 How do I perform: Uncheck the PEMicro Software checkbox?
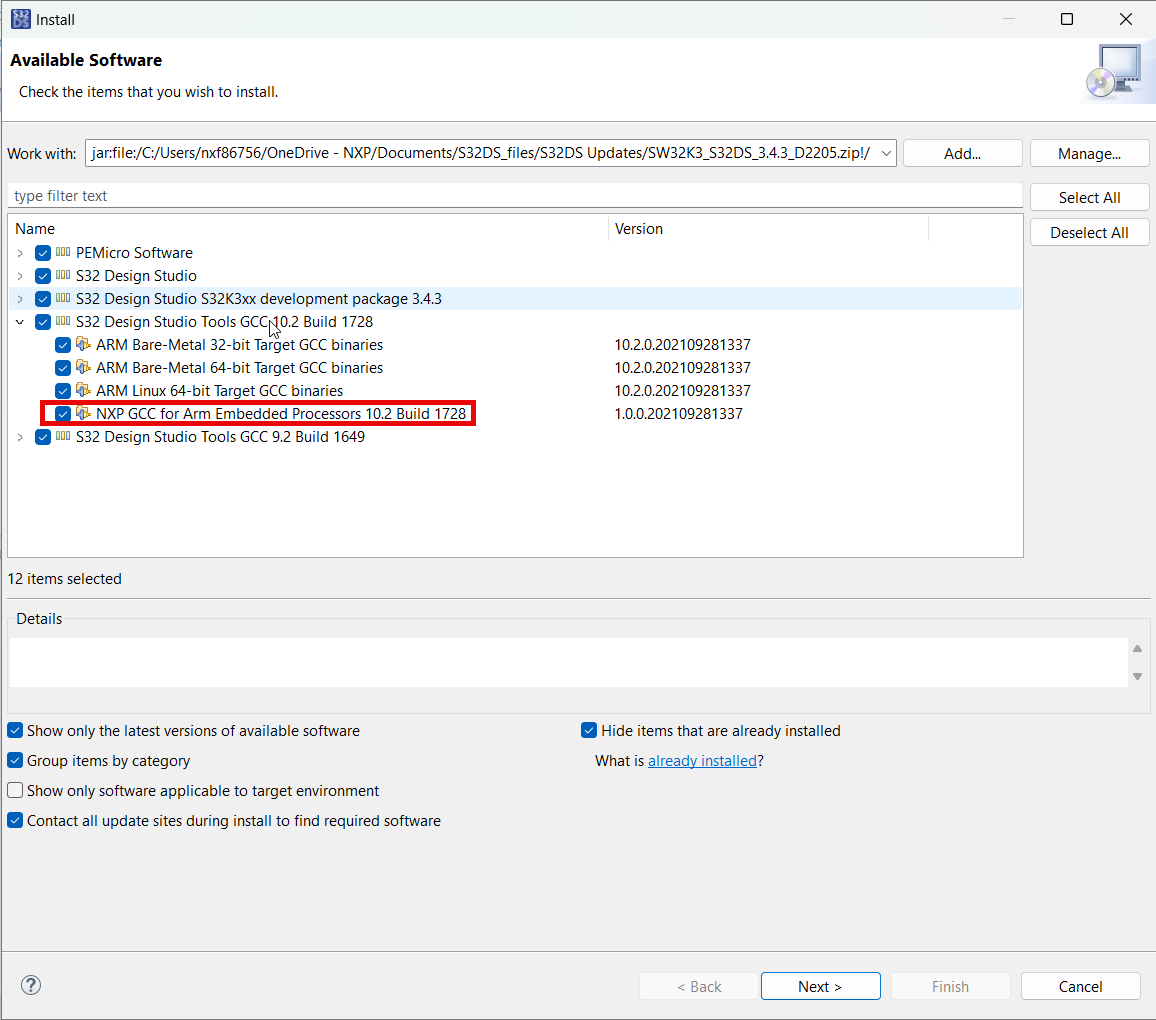[x=42, y=252]
